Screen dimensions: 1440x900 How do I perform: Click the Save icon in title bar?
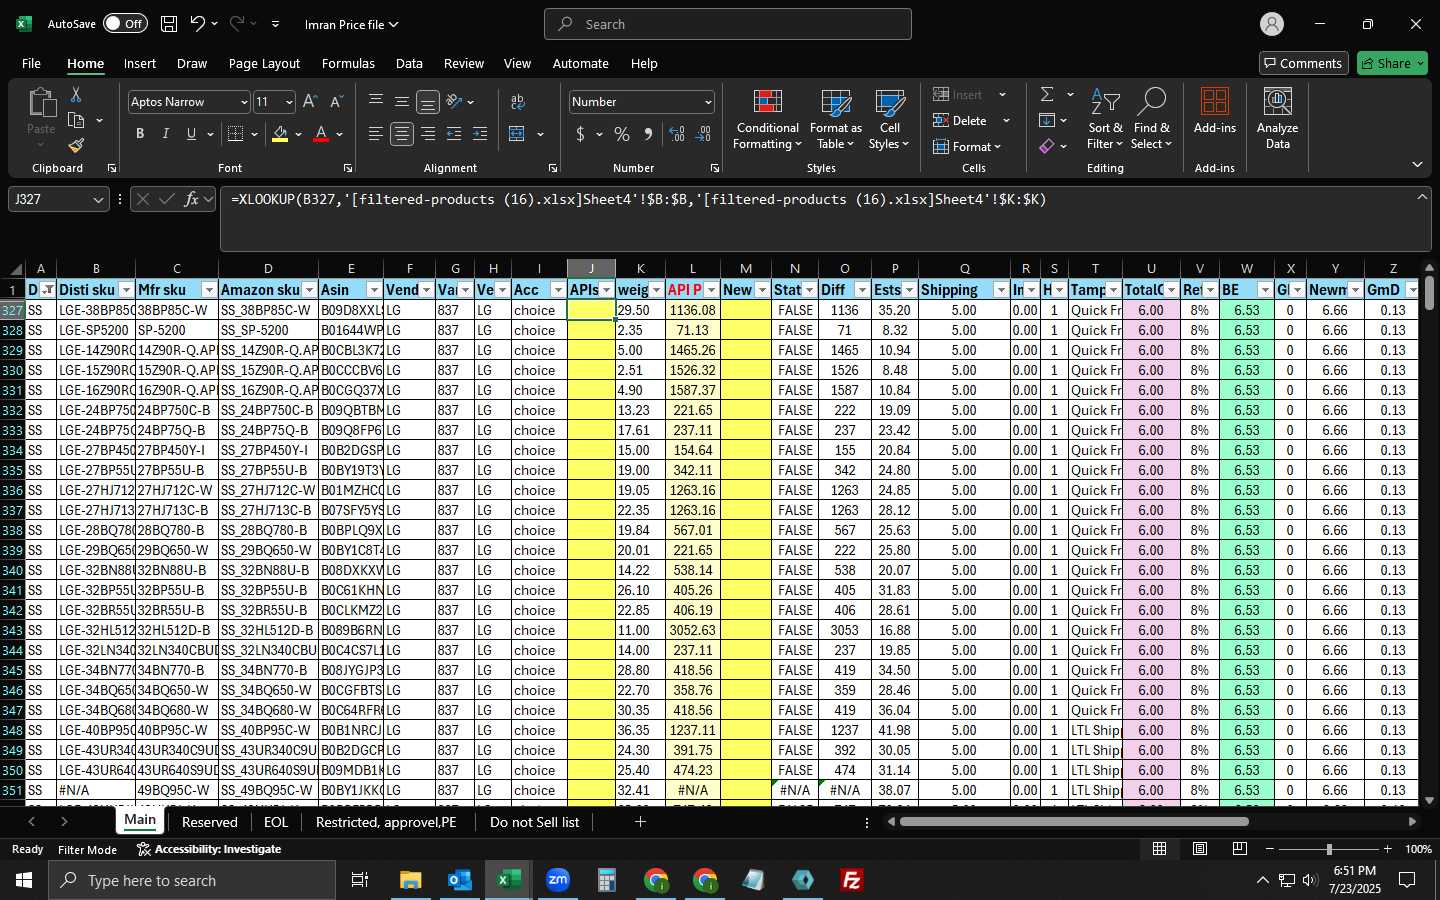coord(169,24)
